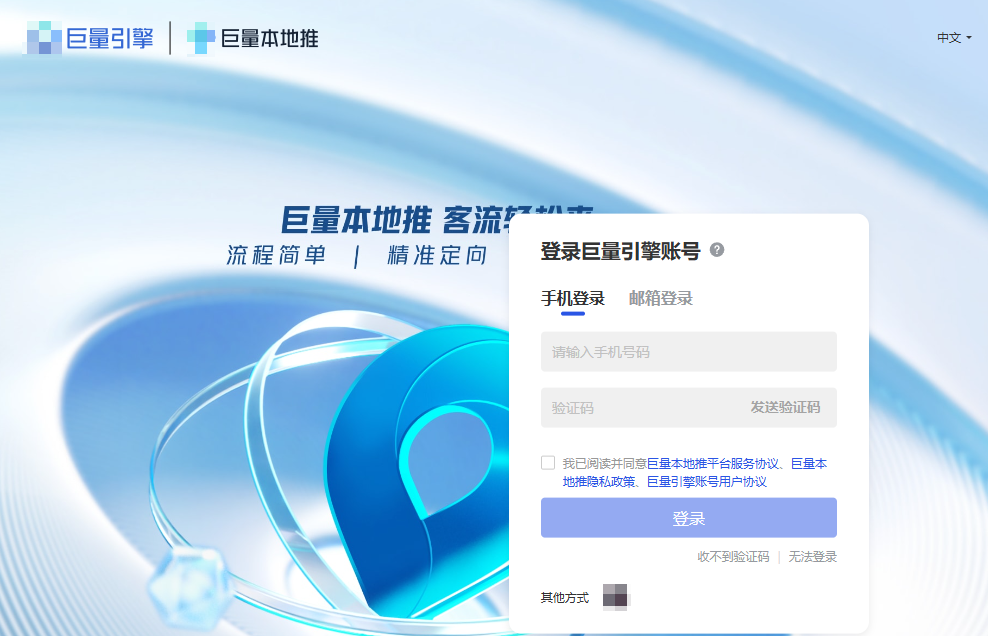This screenshot has width=988, height=636.
Task: Focus the 请输入手机号码 phone number field
Action: pyautogui.click(x=689, y=352)
